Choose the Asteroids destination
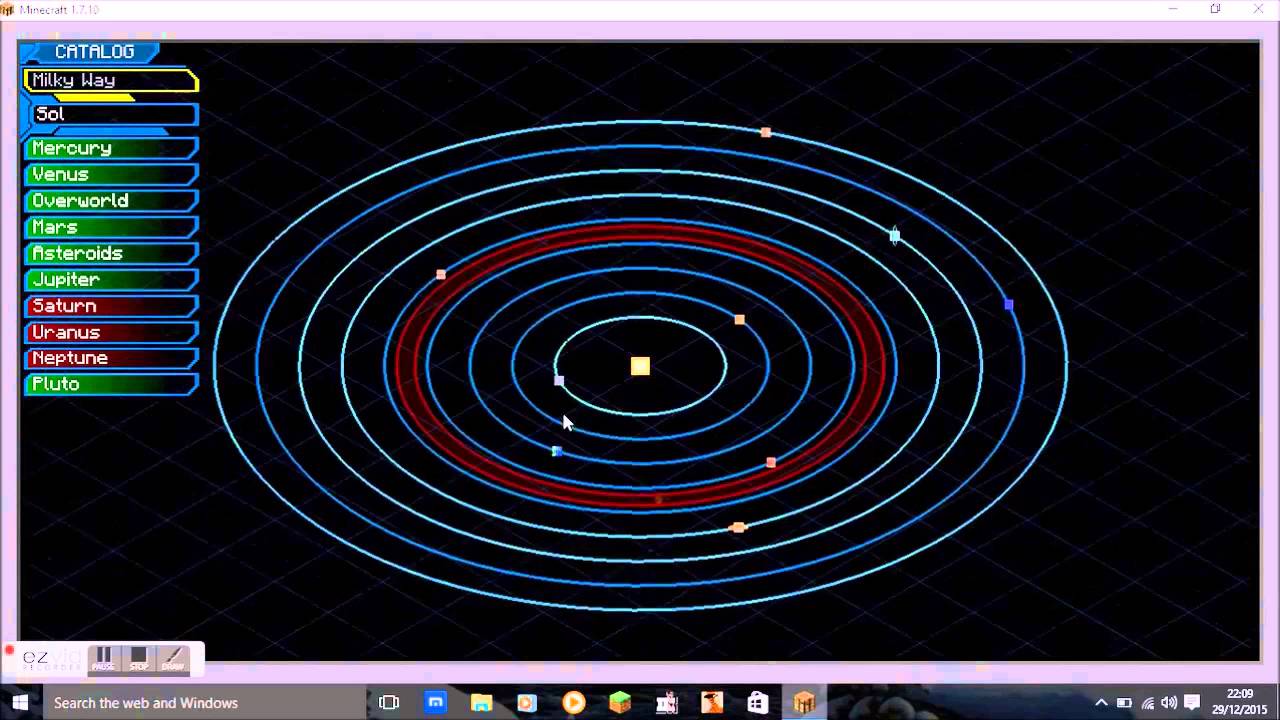1280x720 pixels. coord(110,254)
